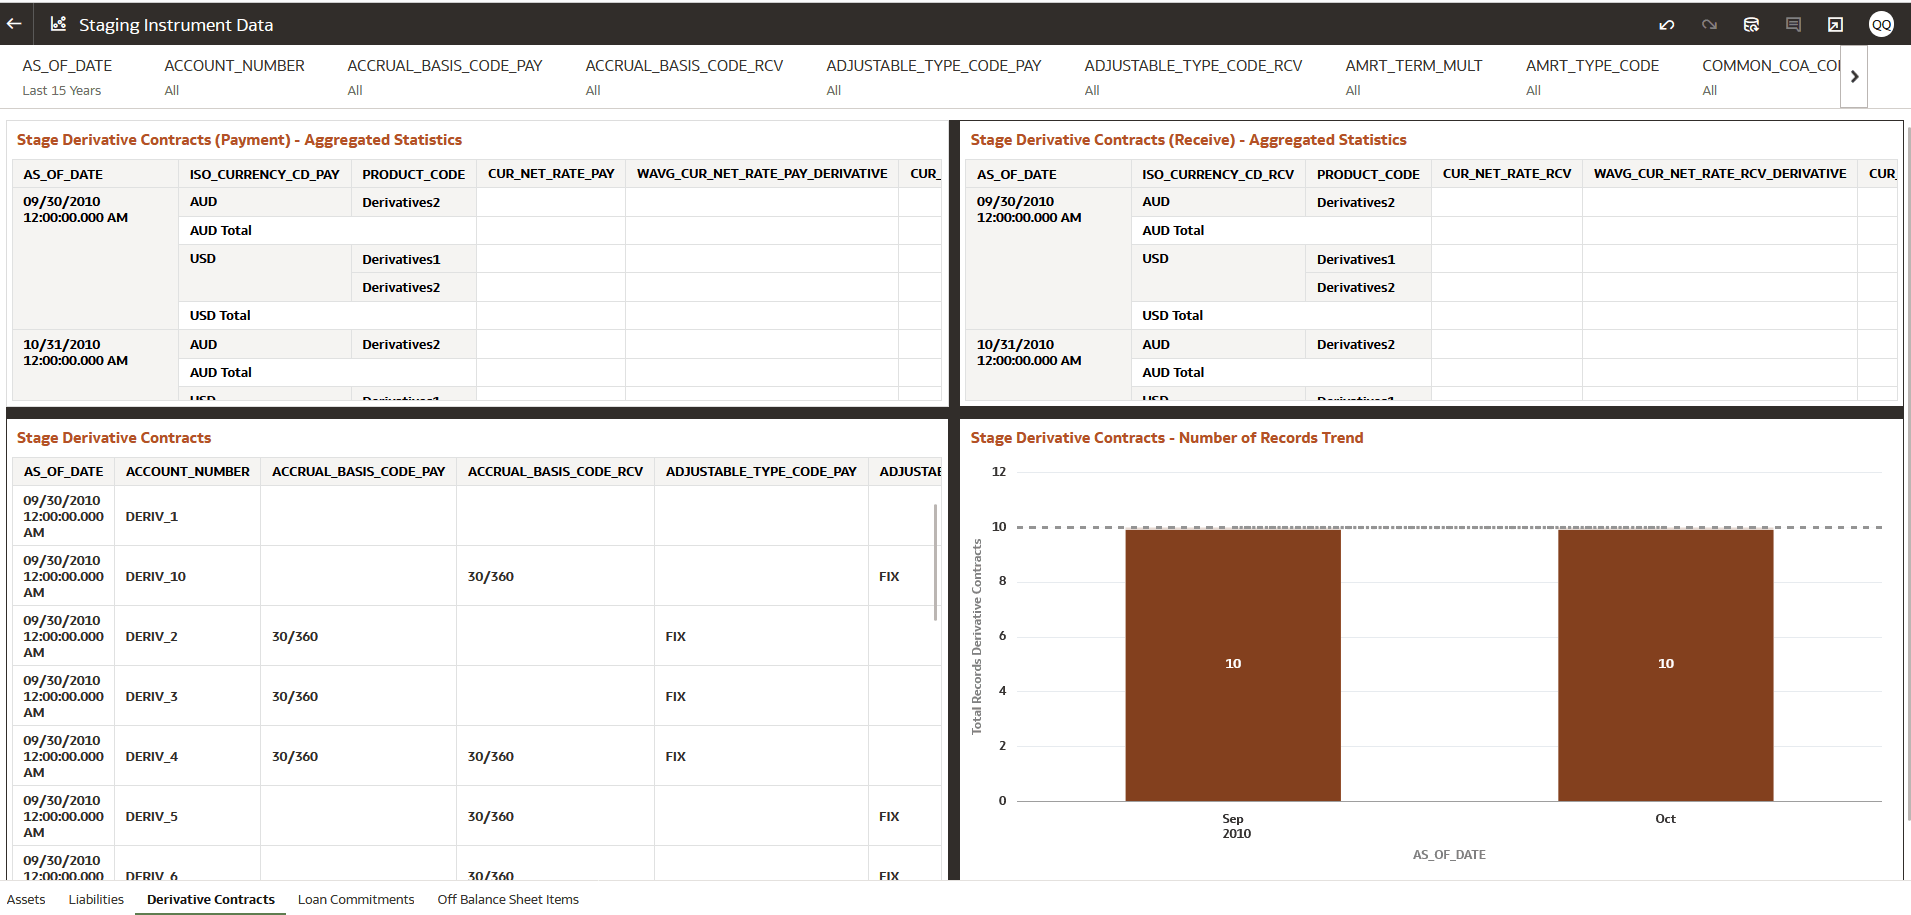Expand more filters using the right chevron
This screenshot has height=915, width=1911.
[x=1855, y=76]
